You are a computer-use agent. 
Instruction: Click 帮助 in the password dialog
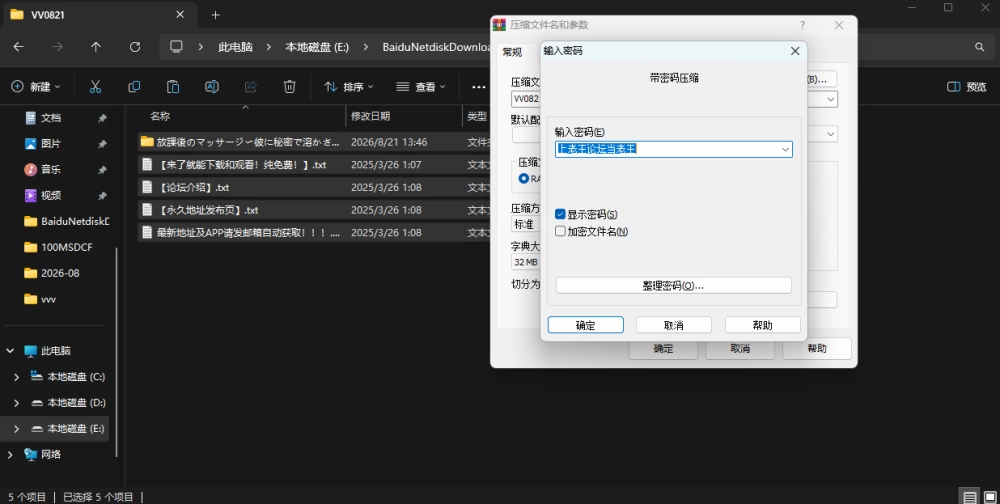click(x=763, y=325)
